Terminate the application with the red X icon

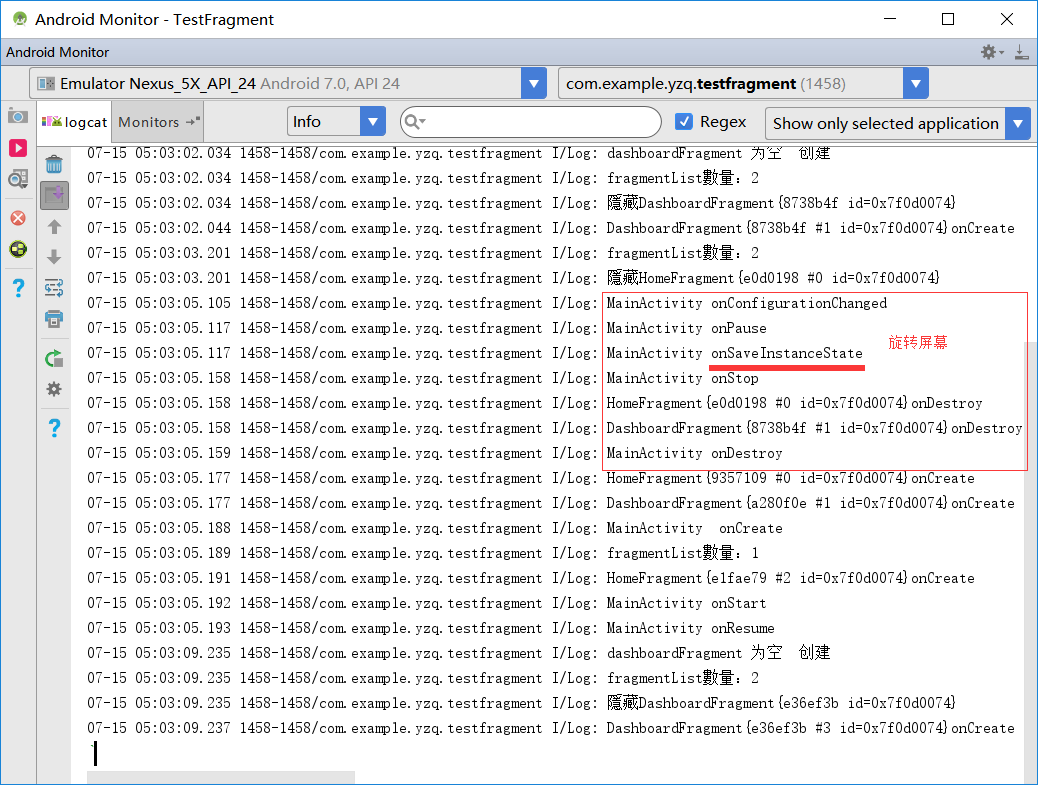click(x=17, y=219)
